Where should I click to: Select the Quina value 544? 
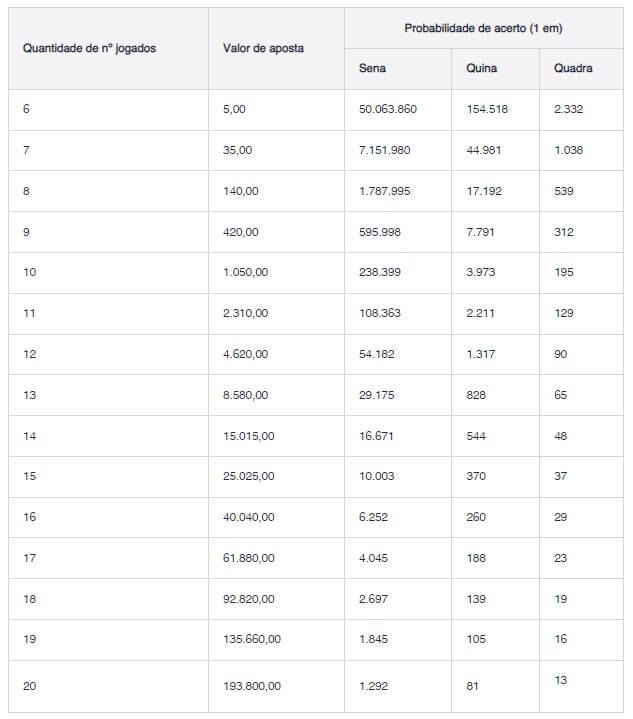(x=476, y=436)
